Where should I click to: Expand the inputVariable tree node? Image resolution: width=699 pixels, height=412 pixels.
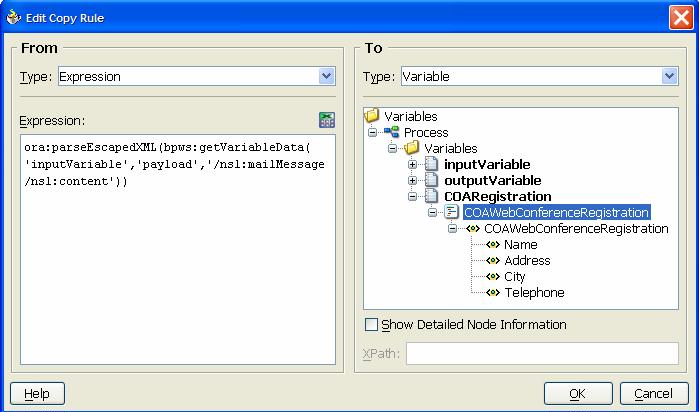[412, 165]
